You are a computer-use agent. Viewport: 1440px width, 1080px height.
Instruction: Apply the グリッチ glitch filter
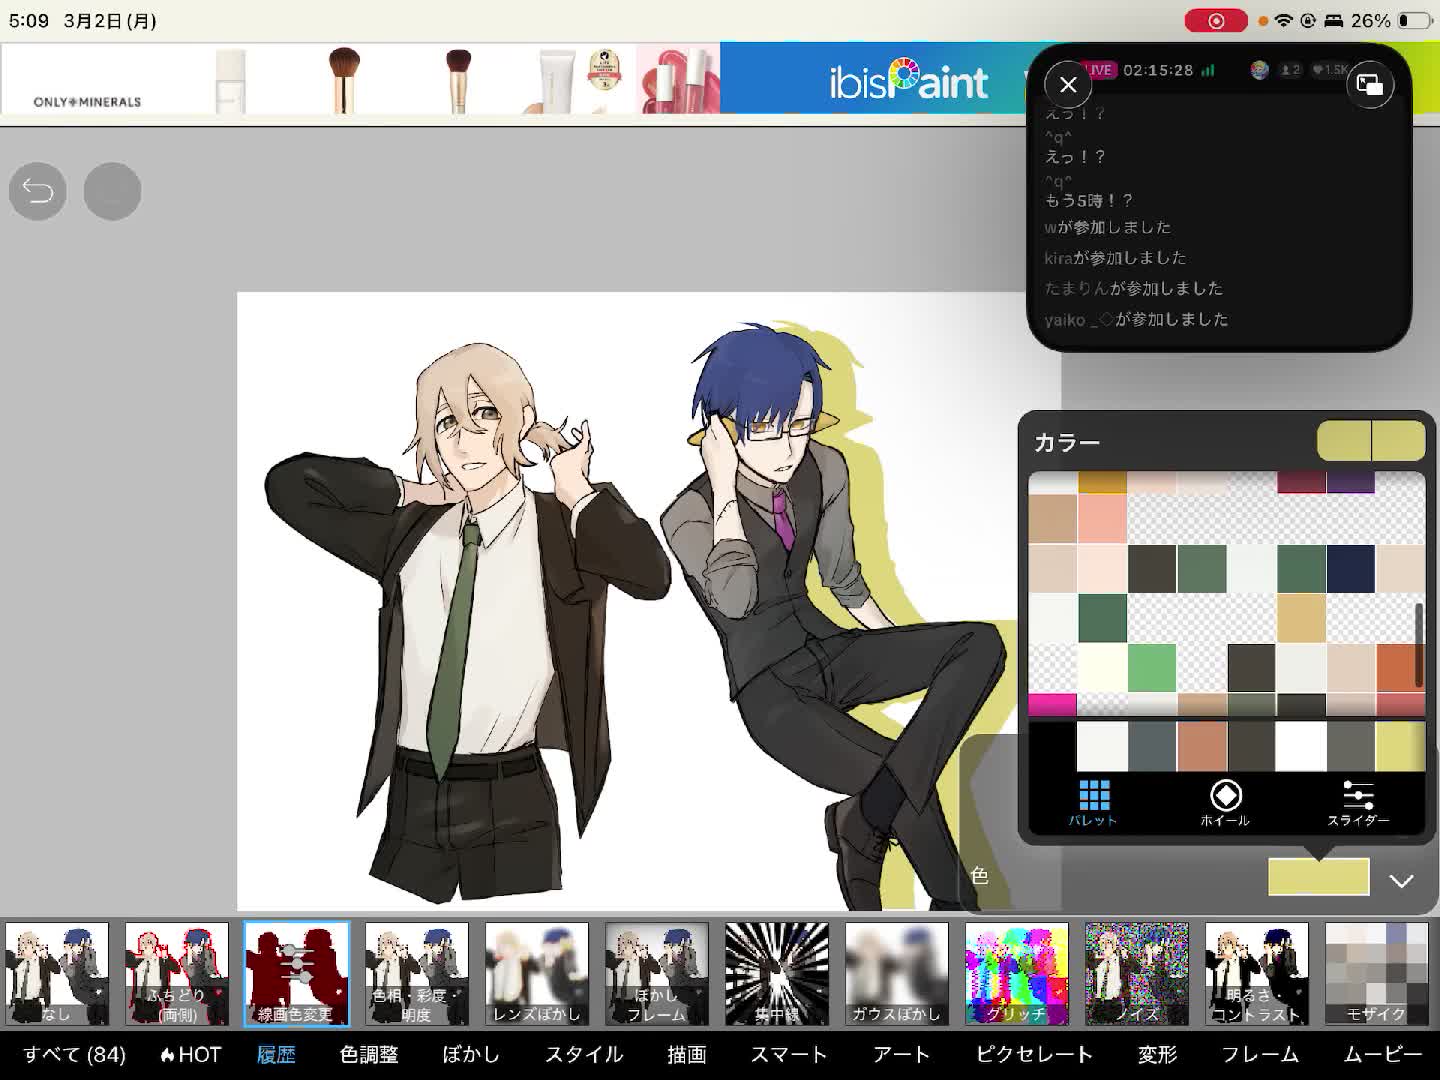pos(1017,974)
